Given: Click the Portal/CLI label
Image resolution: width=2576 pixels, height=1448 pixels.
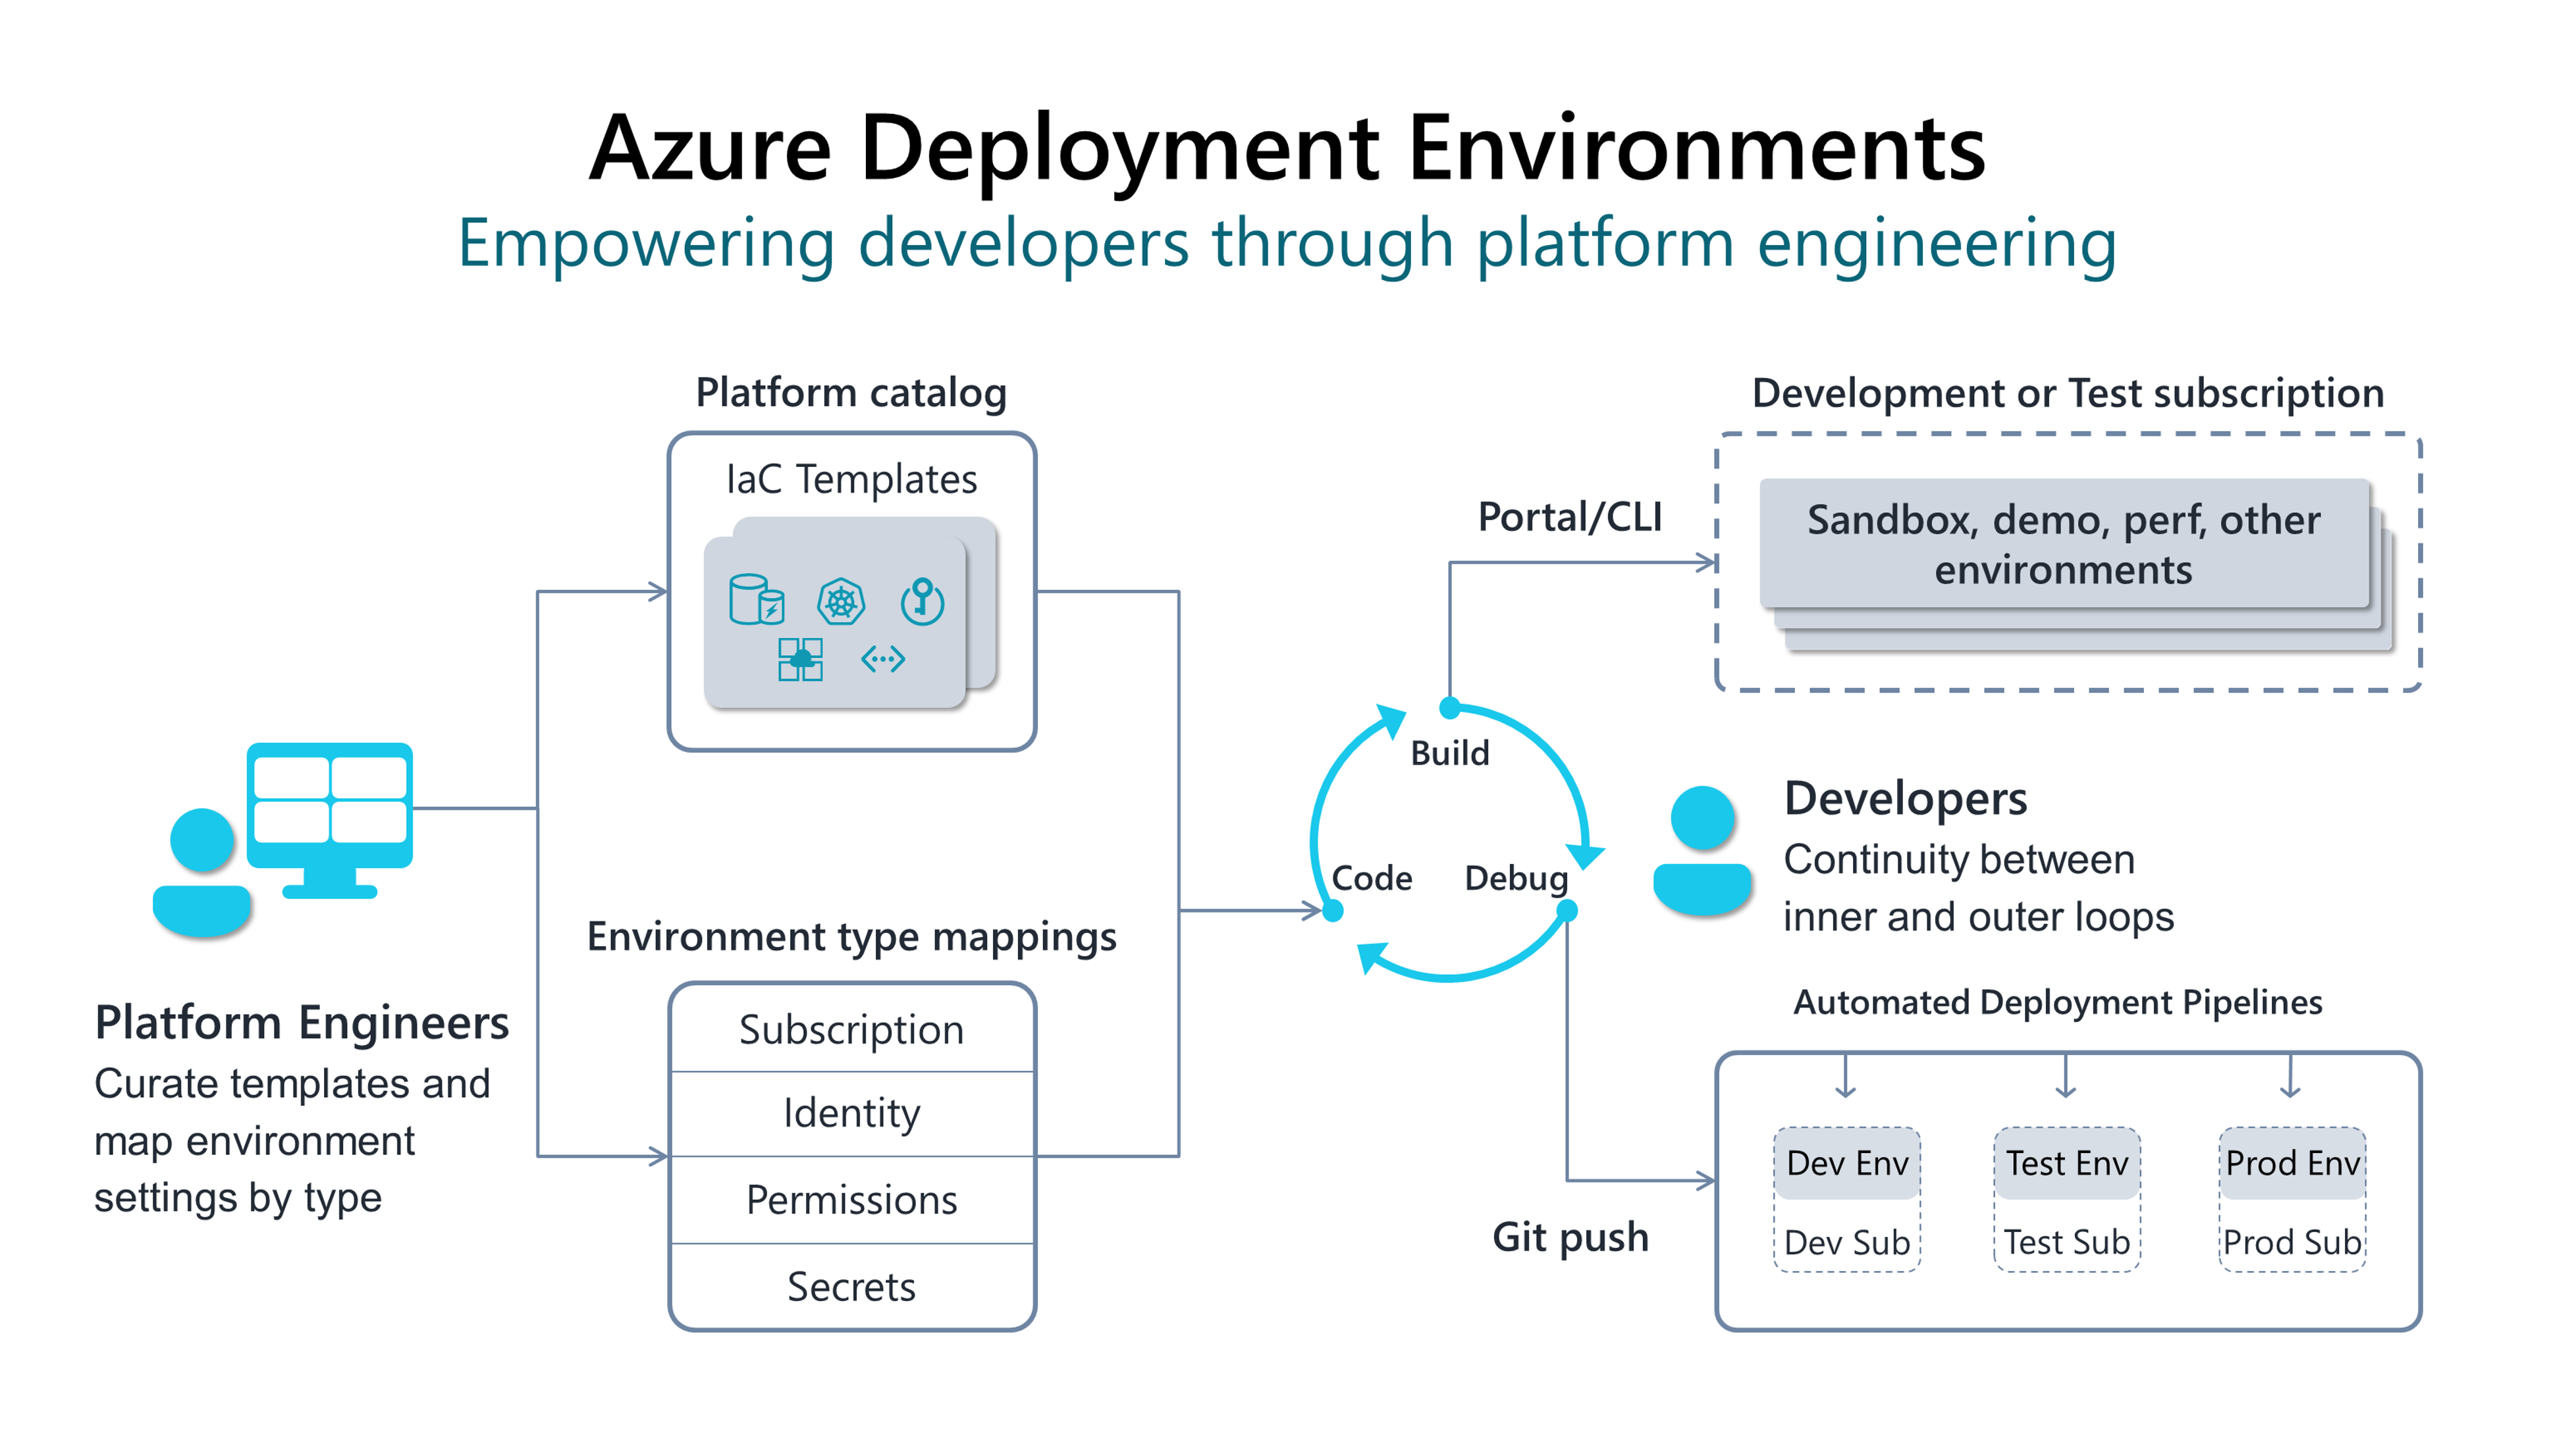Looking at the screenshot, I should (1570, 517).
